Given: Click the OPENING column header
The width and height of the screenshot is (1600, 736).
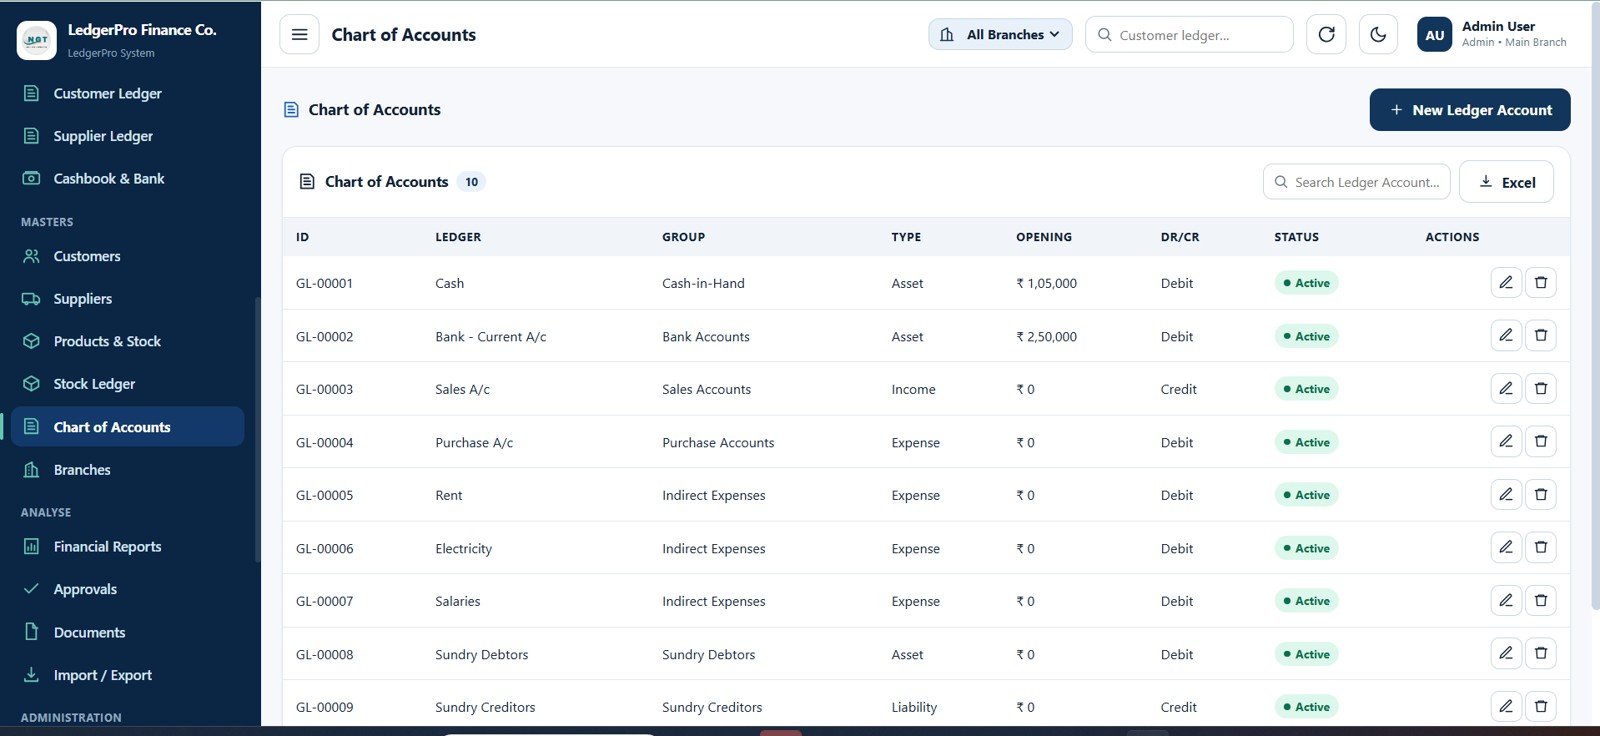Looking at the screenshot, I should click(x=1043, y=238).
